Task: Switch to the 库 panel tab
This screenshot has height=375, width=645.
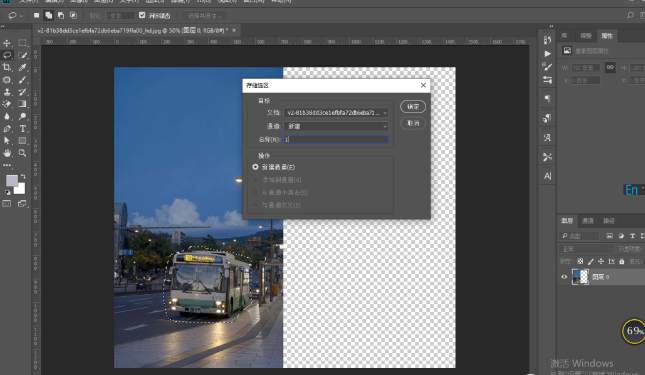Action: point(564,36)
